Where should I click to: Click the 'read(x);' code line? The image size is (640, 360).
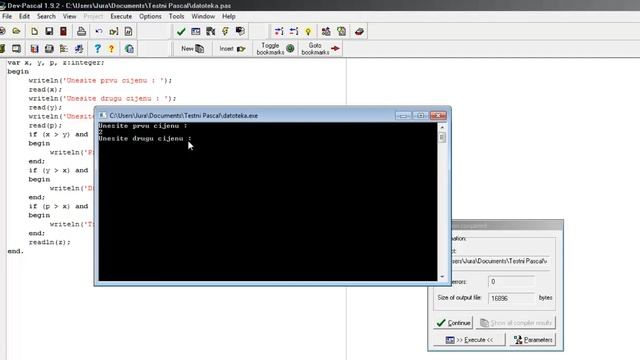pos(45,89)
